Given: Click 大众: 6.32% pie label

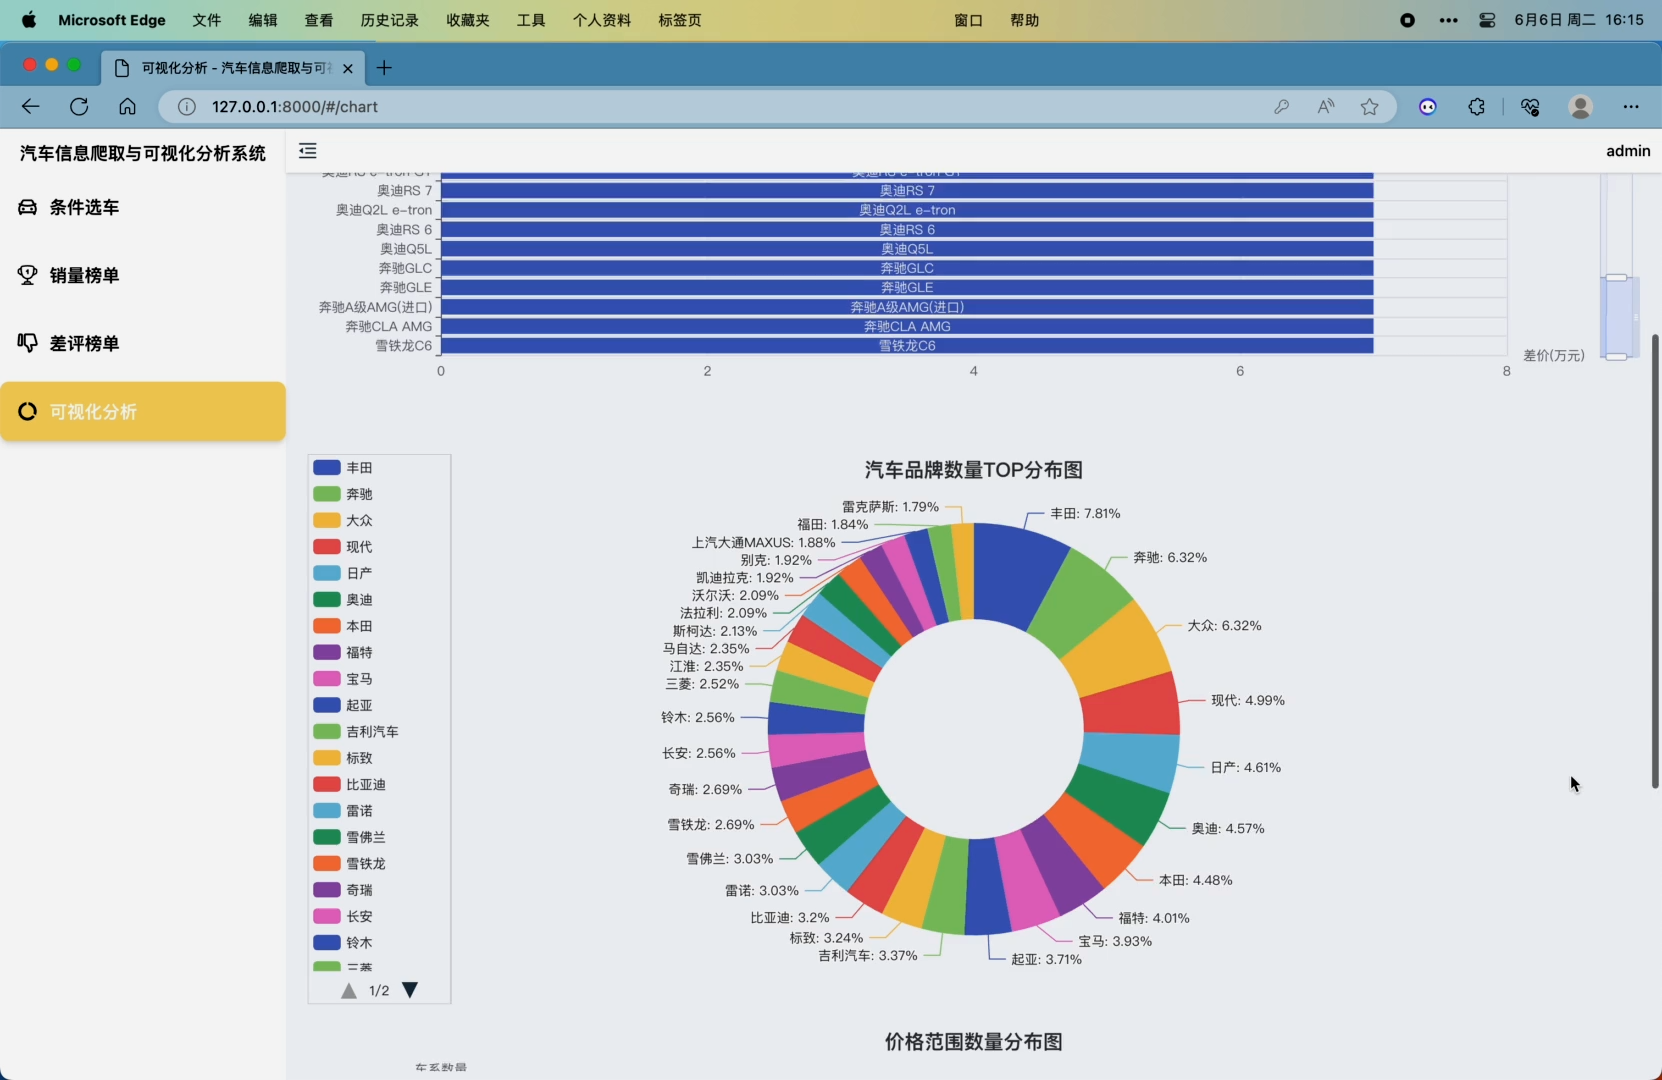Looking at the screenshot, I should (1224, 625).
